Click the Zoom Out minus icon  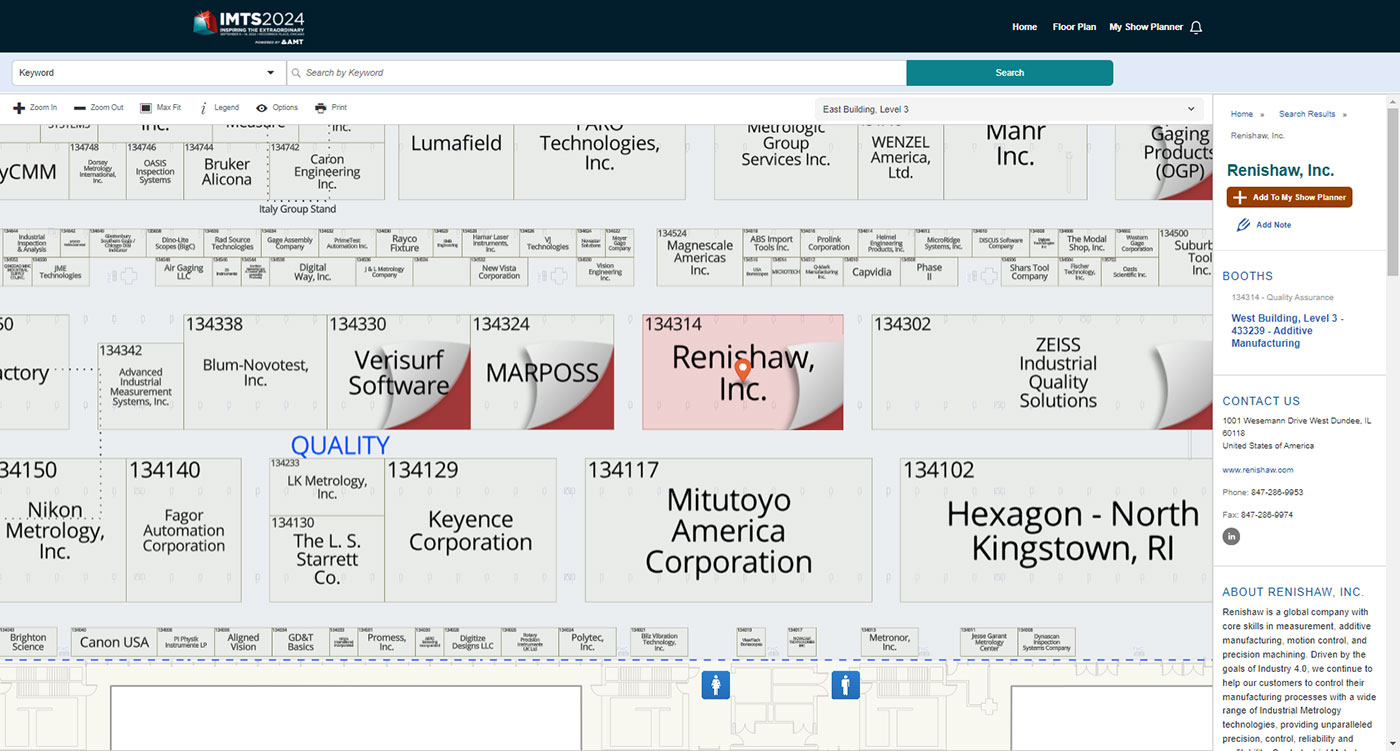80,108
